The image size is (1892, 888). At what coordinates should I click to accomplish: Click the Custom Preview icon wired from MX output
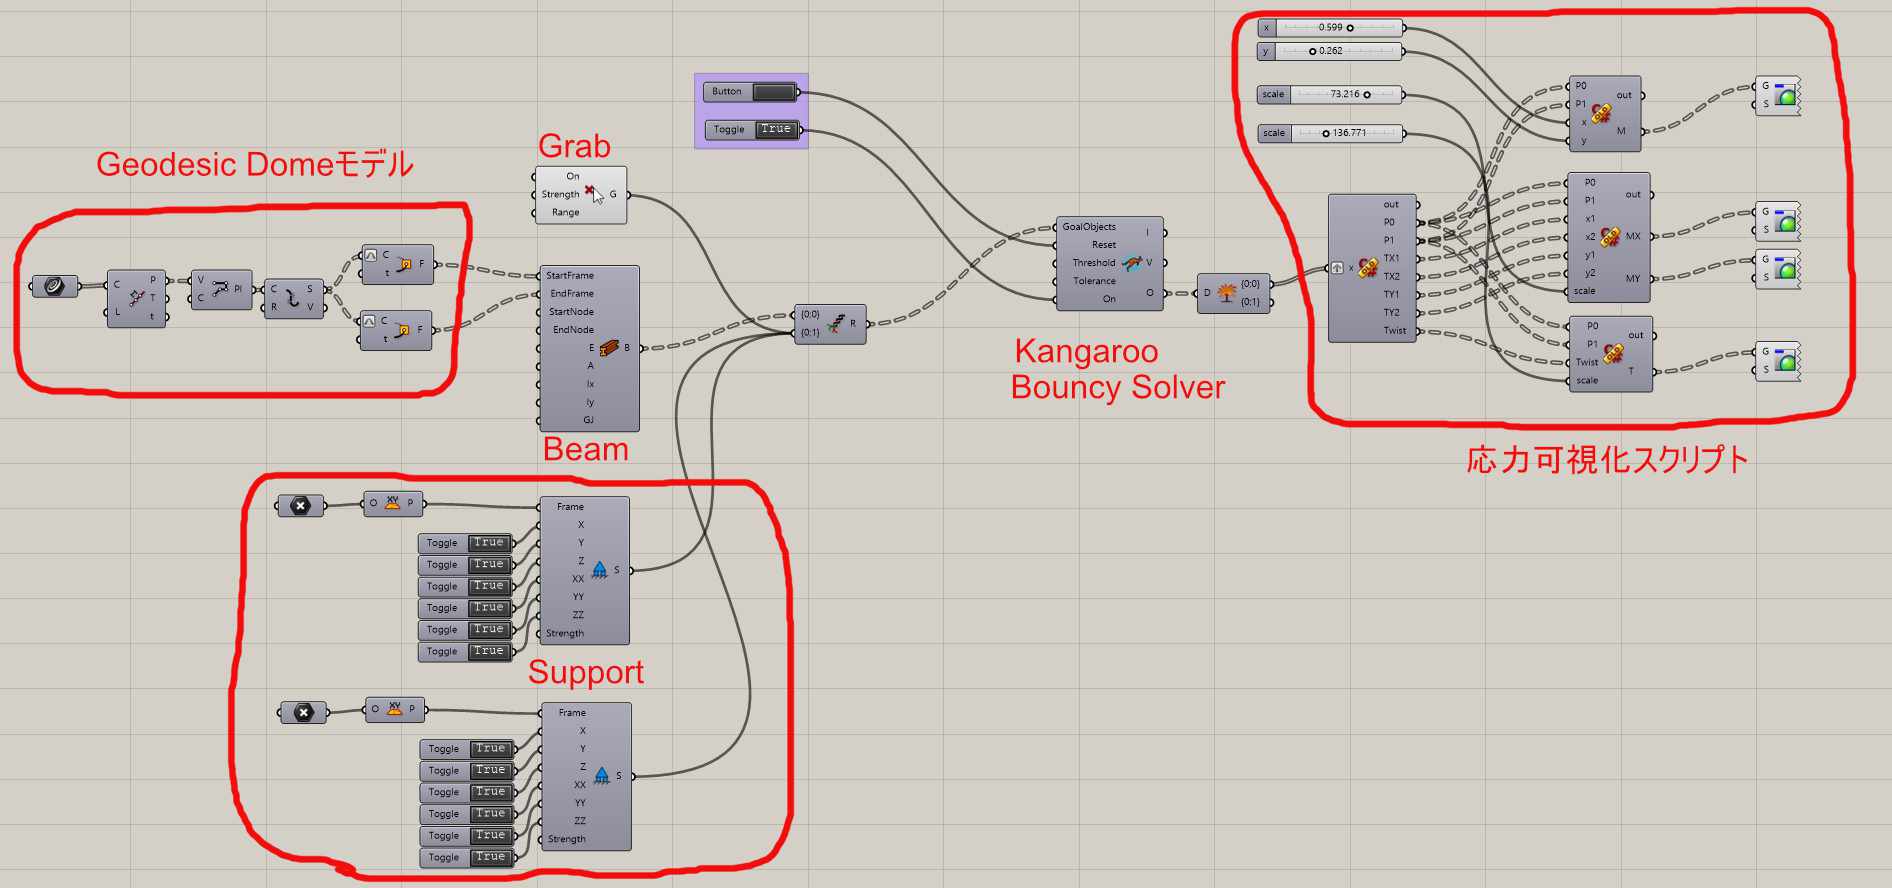click(1786, 221)
